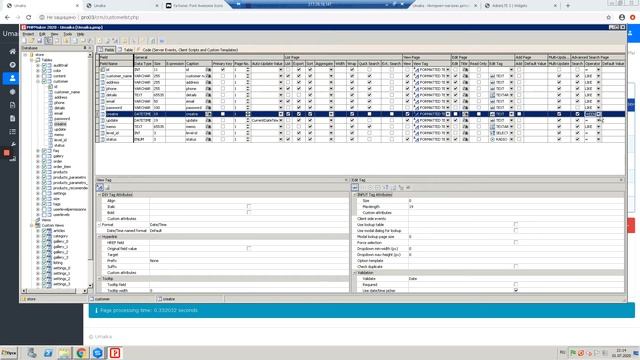Open Operator dropdown in selected creatre row
Screen dimensions: 640x360
point(599,114)
